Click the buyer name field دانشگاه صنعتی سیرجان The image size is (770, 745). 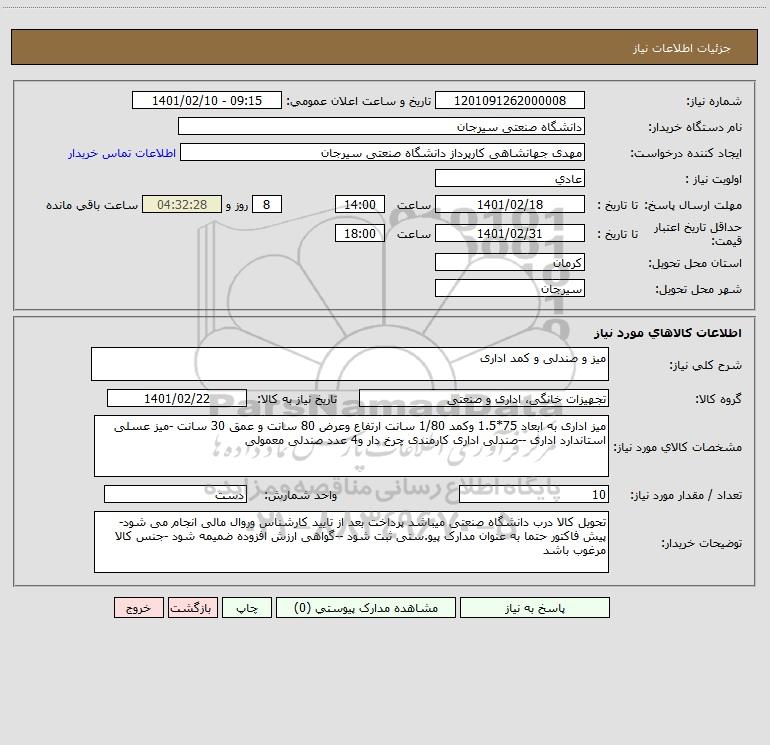coord(381,127)
